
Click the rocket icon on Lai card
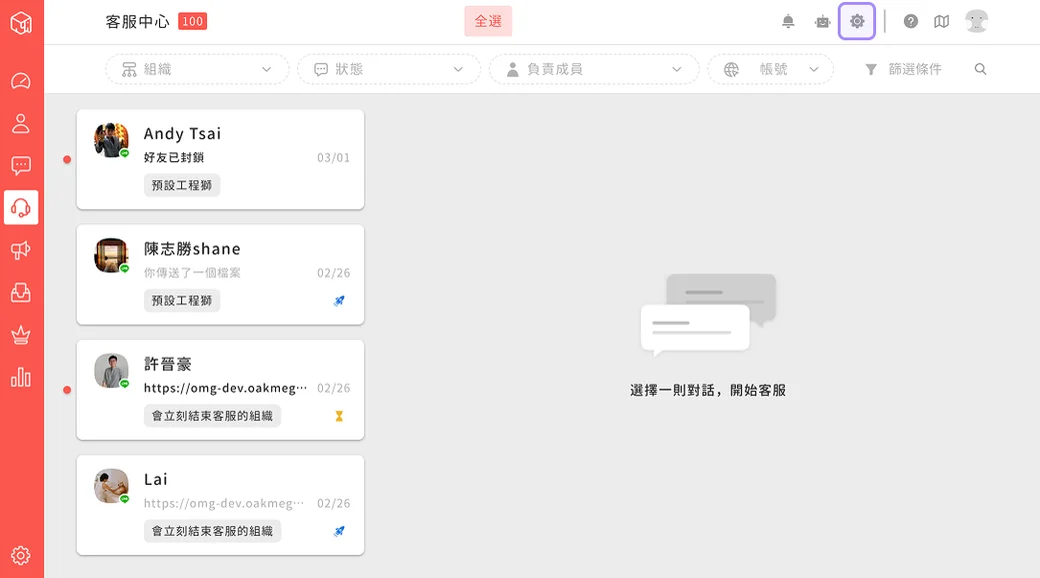339,531
